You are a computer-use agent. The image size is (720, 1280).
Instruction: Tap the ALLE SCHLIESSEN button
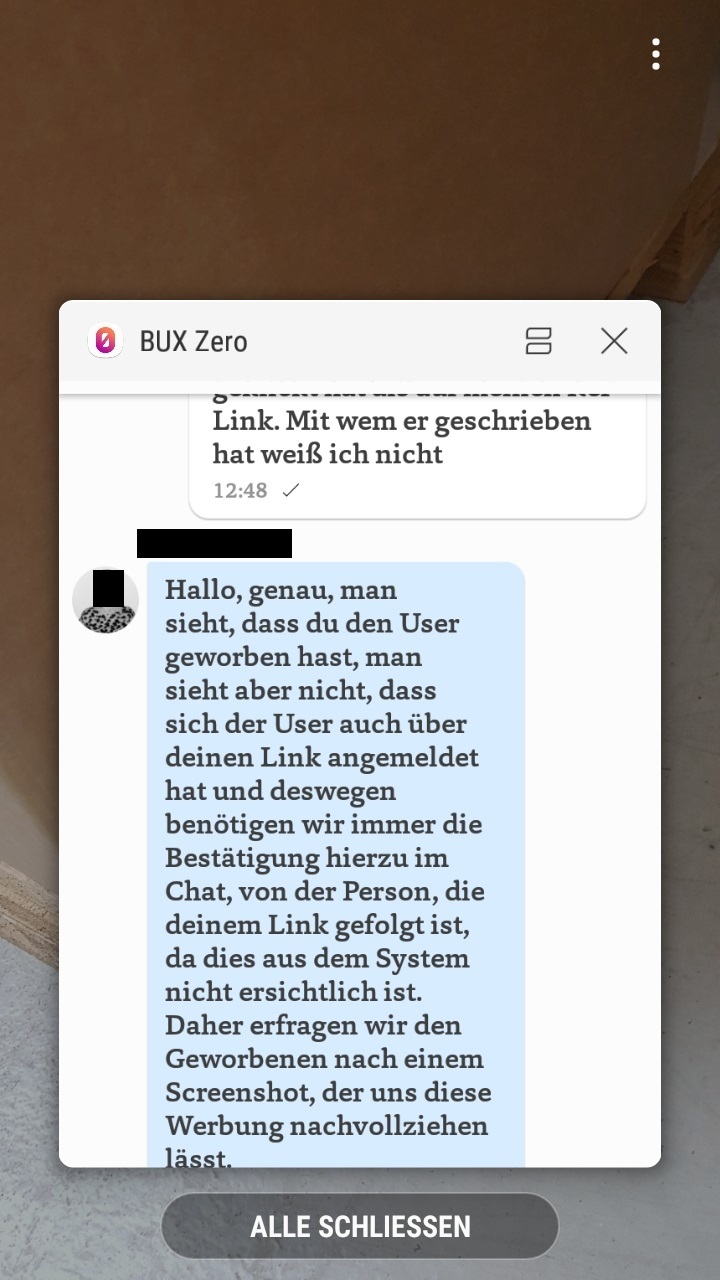(360, 1226)
